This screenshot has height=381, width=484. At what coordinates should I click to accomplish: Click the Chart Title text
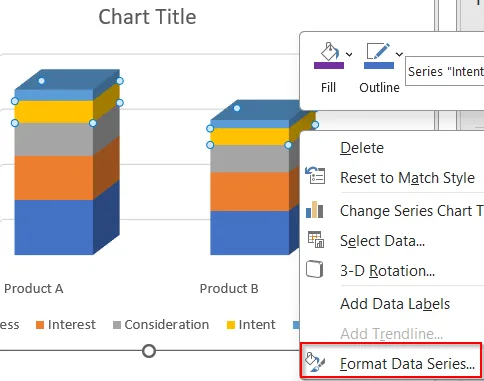147,17
